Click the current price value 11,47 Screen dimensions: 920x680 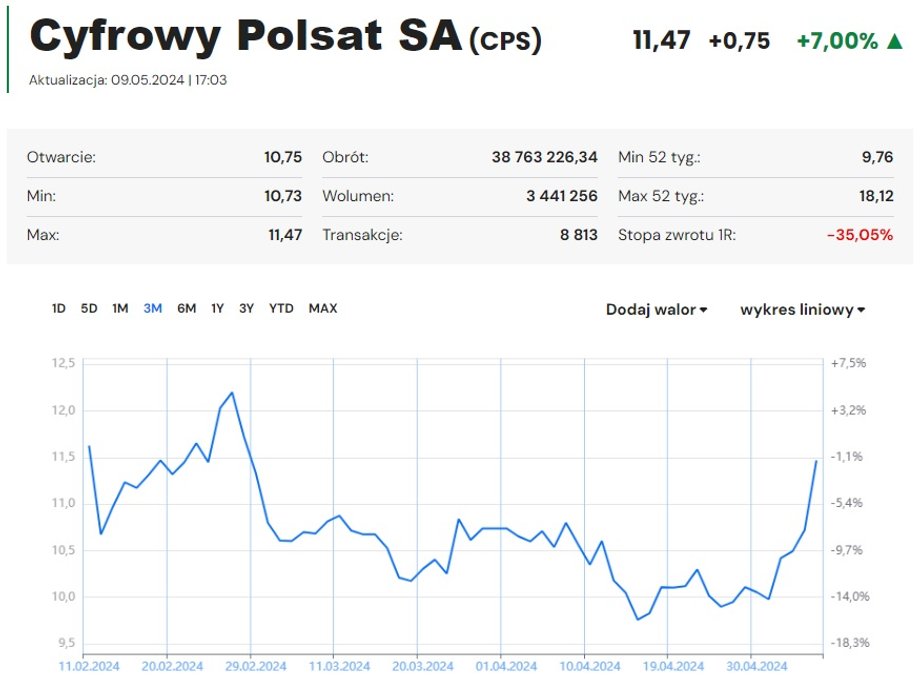660,41
